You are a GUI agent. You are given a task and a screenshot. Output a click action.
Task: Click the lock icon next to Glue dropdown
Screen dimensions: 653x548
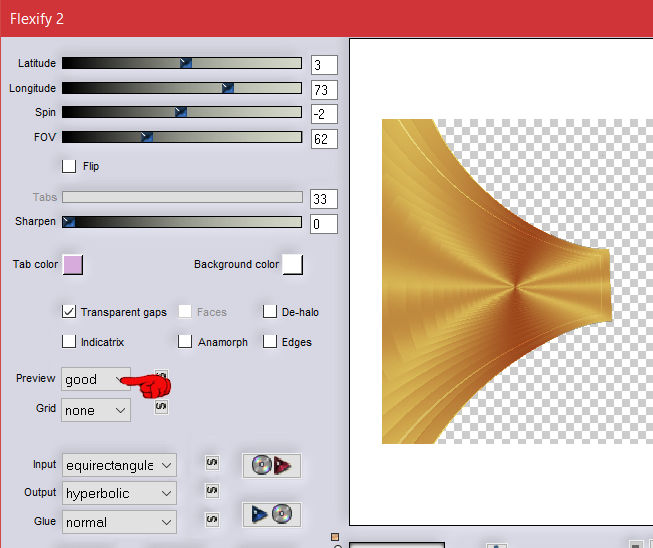[x=212, y=519]
